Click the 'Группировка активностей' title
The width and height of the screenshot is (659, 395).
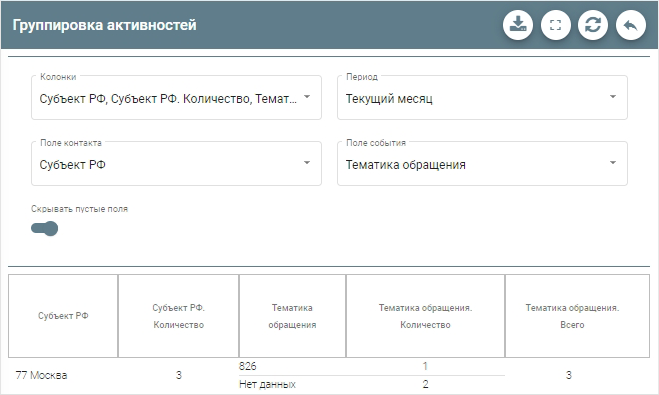pos(105,25)
